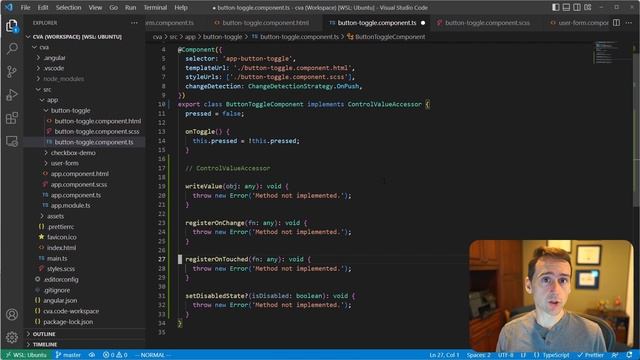Open the Accounts menu icon
The width and height of the screenshot is (640, 360).
point(12,315)
